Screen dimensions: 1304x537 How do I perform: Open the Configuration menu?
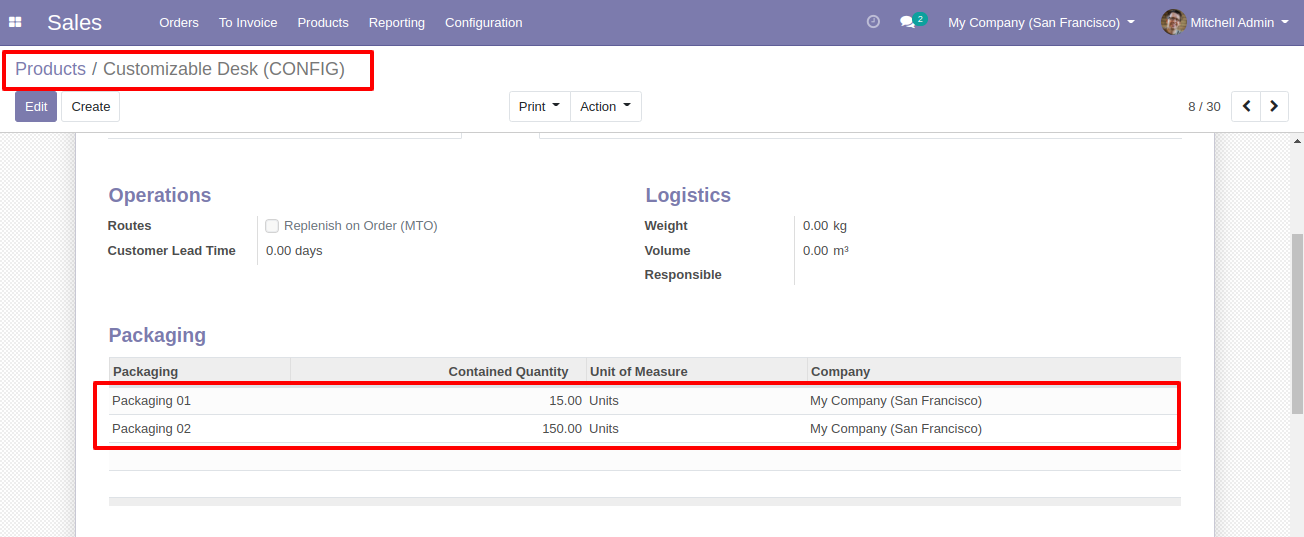(483, 22)
